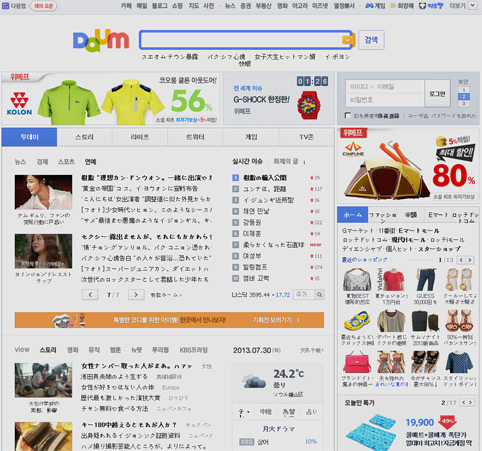Screen dimensions: 482x451
Task: Open the pink handbag product thumbnail
Action: pyautogui.click(x=357, y=362)
